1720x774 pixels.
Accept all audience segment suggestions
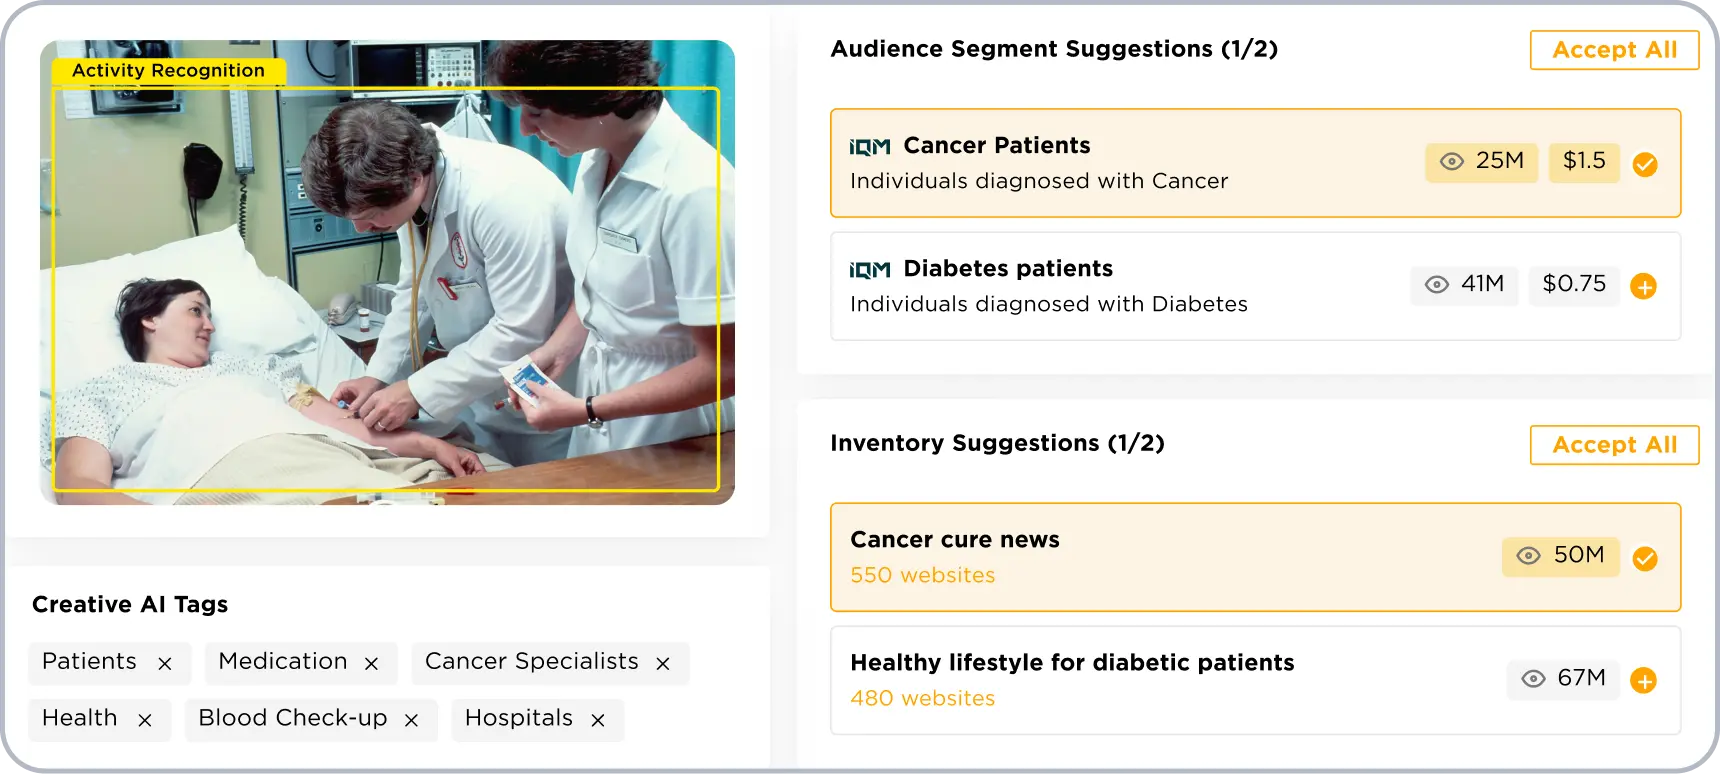(1614, 50)
